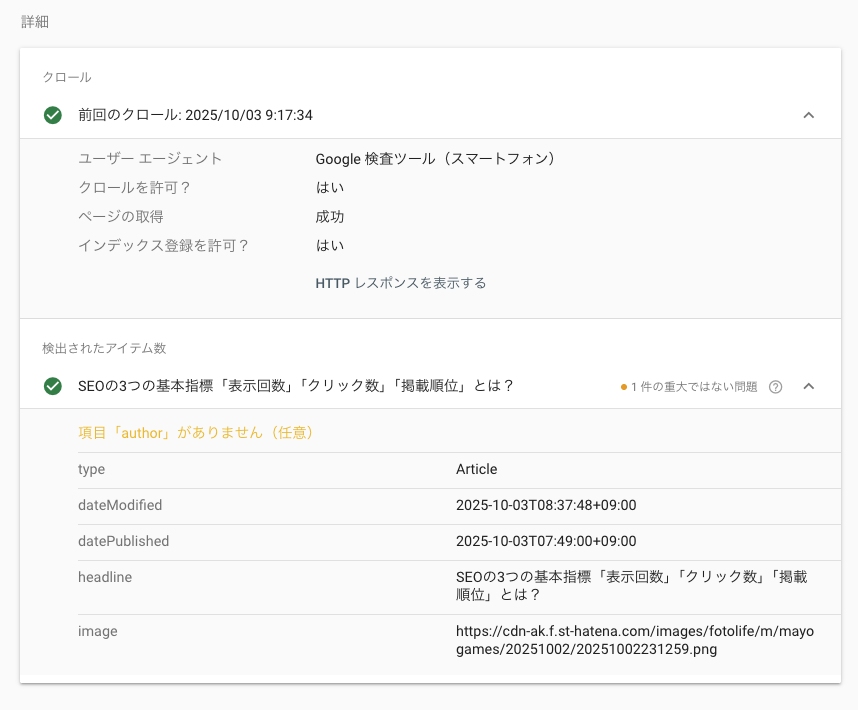Click クロールを許可？ label
The width and height of the screenshot is (858, 710).
tap(134, 188)
